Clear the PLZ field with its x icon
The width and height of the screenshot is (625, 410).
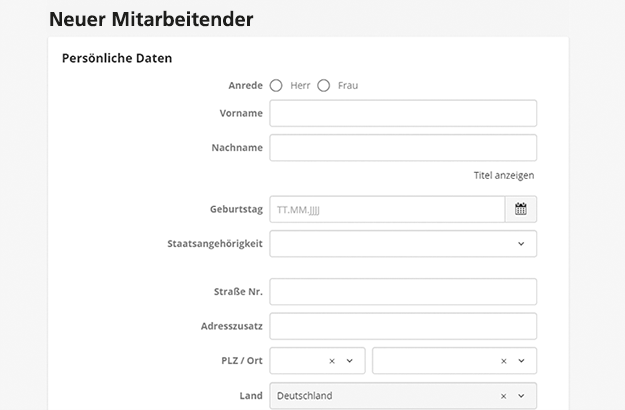(332, 361)
